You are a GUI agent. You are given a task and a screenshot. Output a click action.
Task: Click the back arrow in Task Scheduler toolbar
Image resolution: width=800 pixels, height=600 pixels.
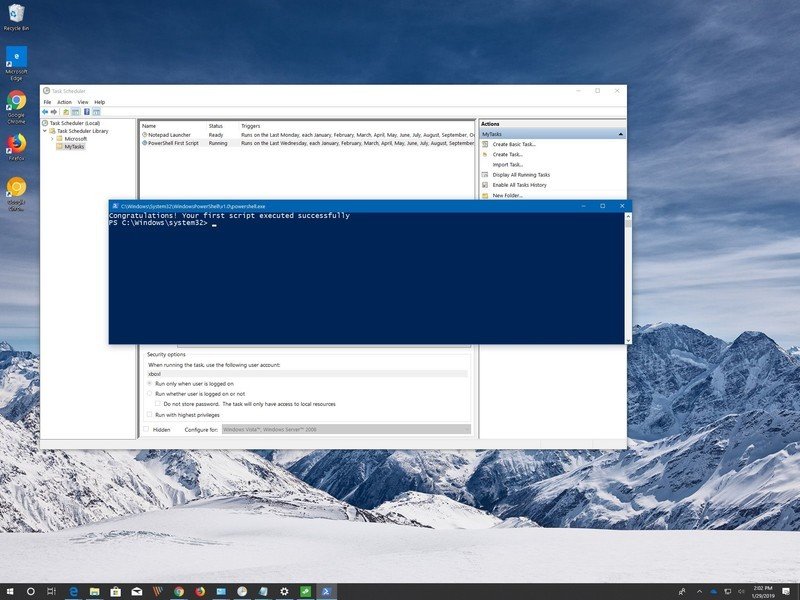tap(45, 112)
